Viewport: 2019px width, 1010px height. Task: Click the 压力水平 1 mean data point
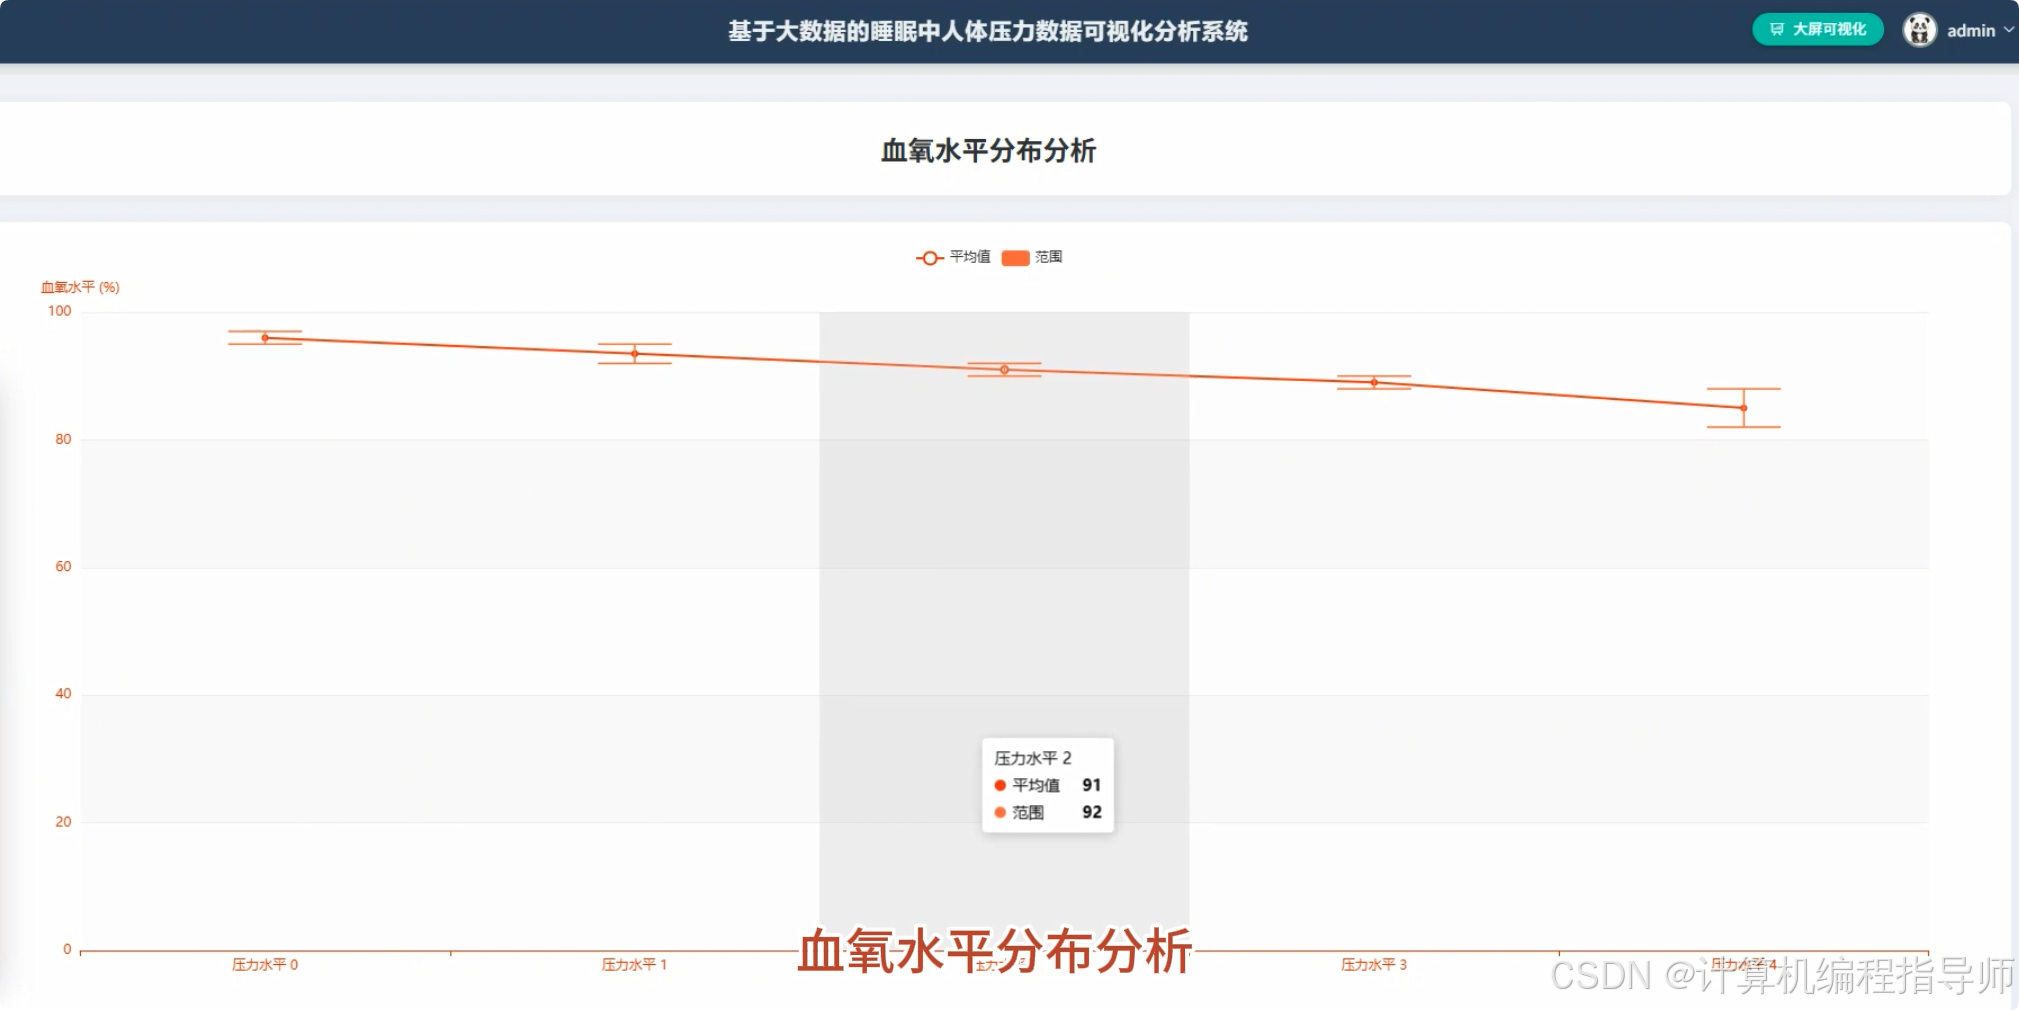tap(635, 353)
